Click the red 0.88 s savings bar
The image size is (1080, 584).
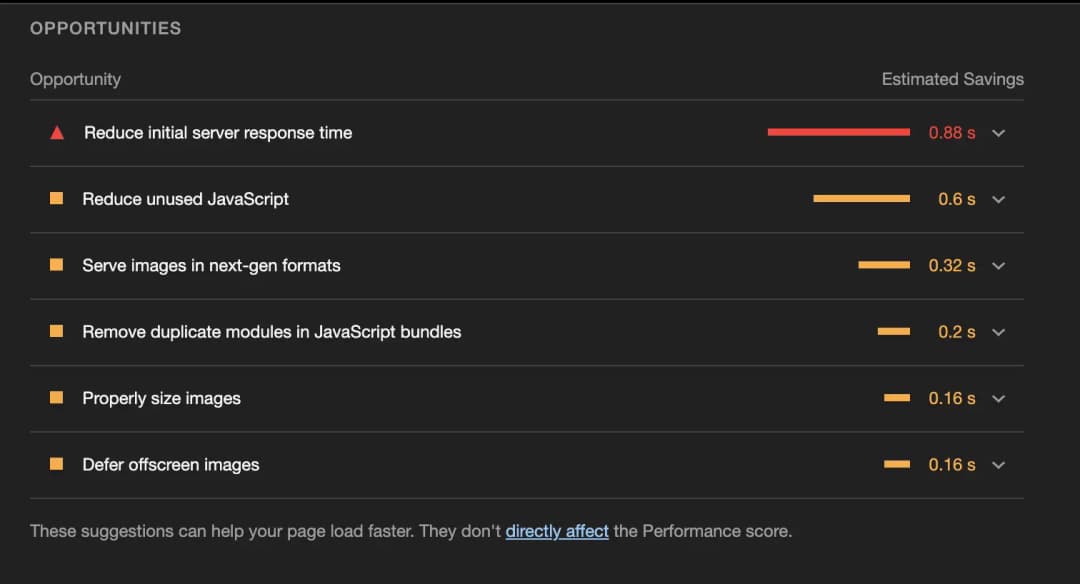click(838, 132)
